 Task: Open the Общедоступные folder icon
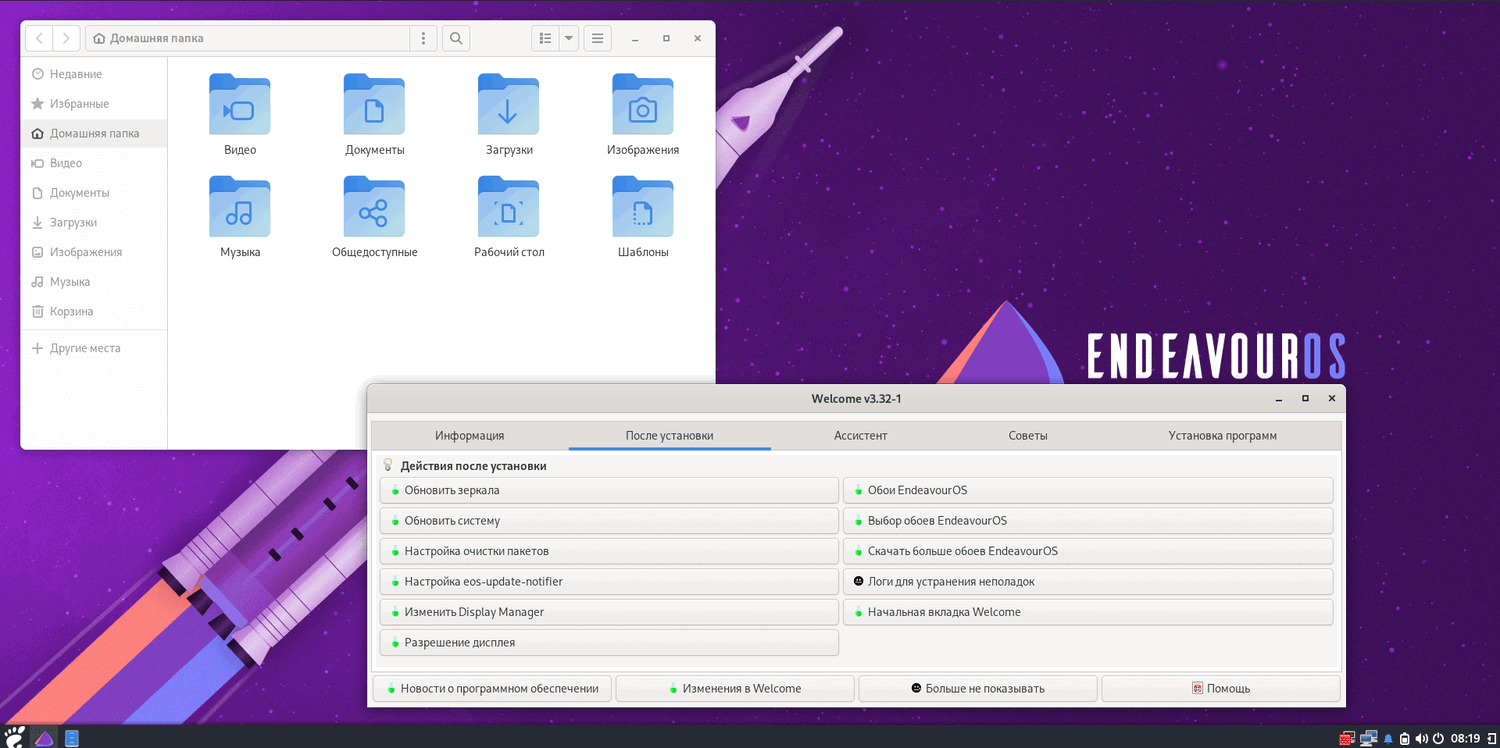[x=374, y=207]
